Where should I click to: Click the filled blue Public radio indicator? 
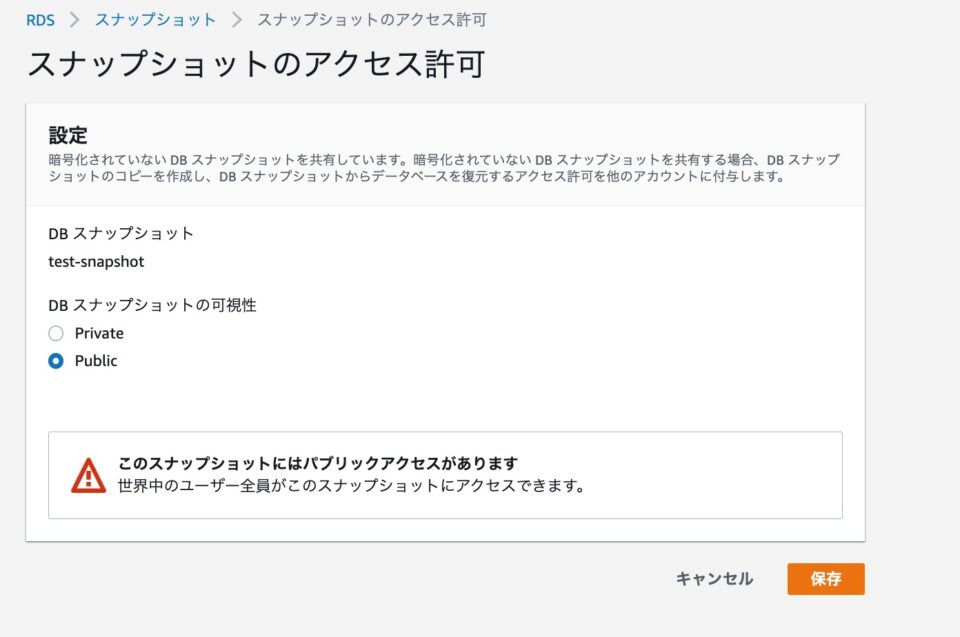(58, 361)
